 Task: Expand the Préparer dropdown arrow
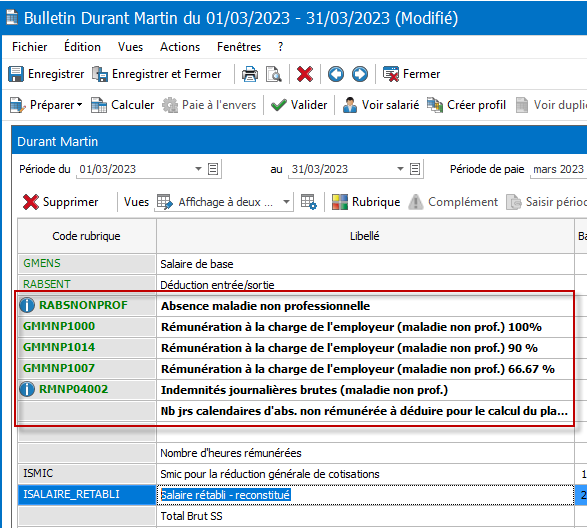click(x=79, y=105)
